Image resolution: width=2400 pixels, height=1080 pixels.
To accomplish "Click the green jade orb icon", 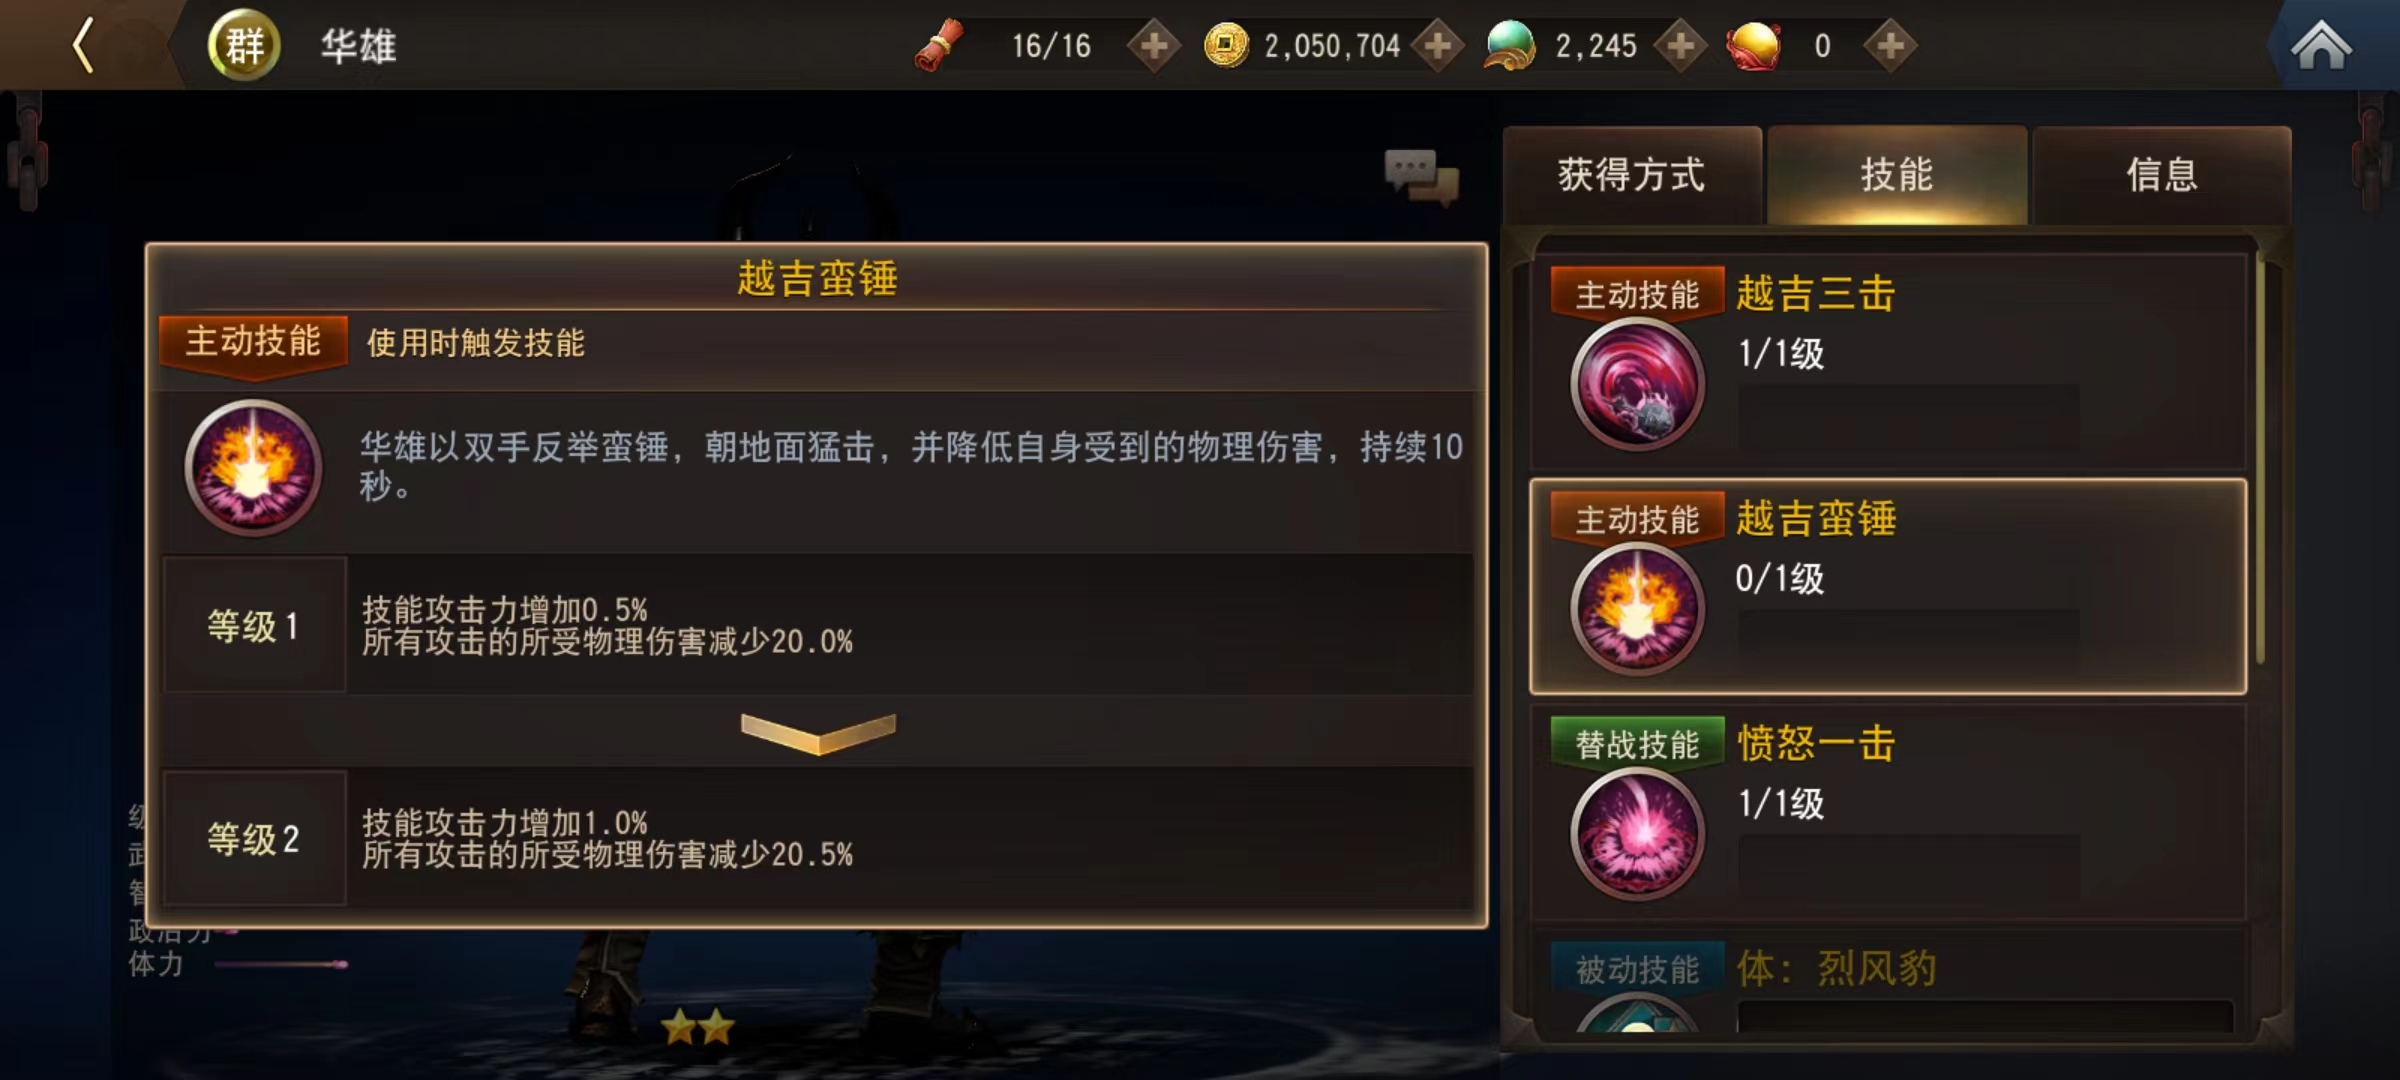I will [x=1510, y=46].
